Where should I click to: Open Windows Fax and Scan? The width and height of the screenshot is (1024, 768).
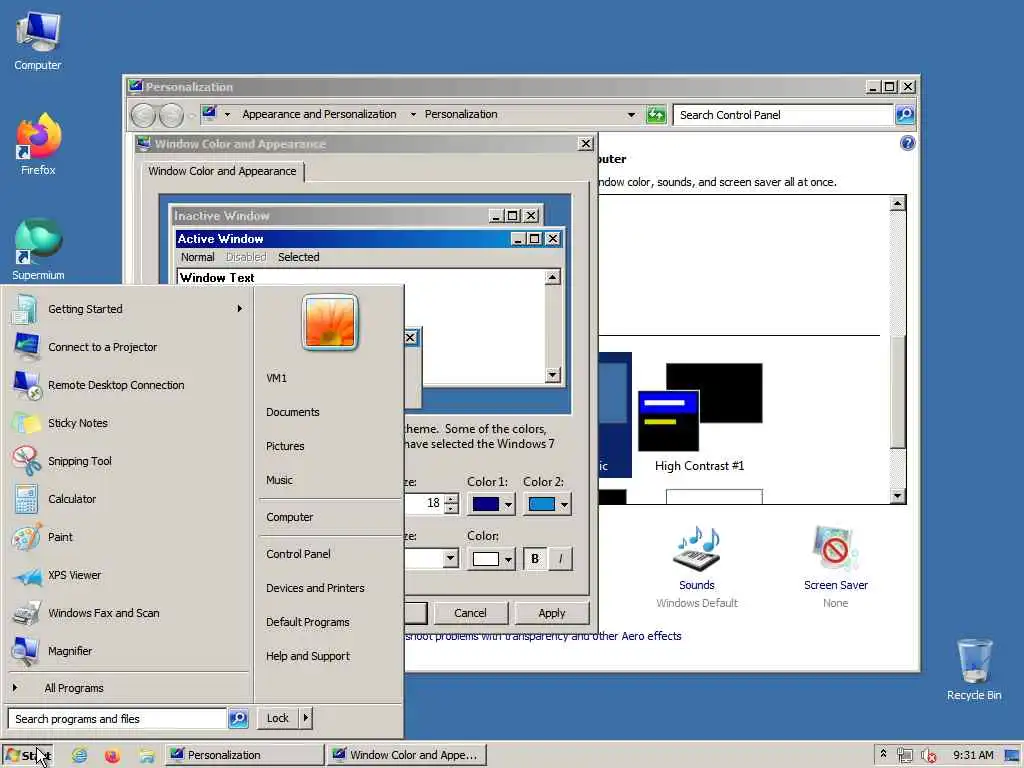tap(85, 613)
